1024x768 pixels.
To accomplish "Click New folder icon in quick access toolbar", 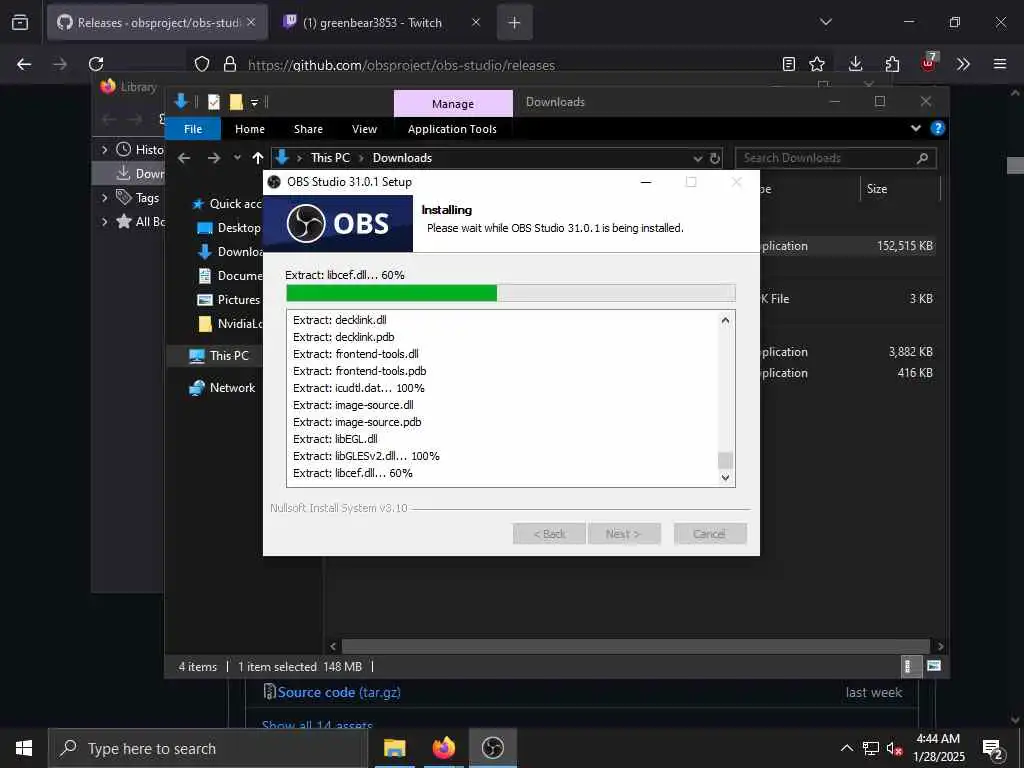I will [236, 102].
